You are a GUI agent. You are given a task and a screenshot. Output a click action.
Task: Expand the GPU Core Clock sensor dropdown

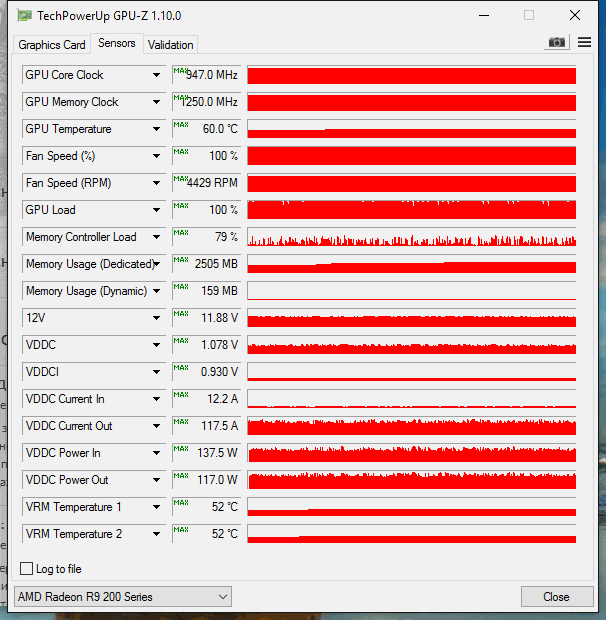point(157,75)
